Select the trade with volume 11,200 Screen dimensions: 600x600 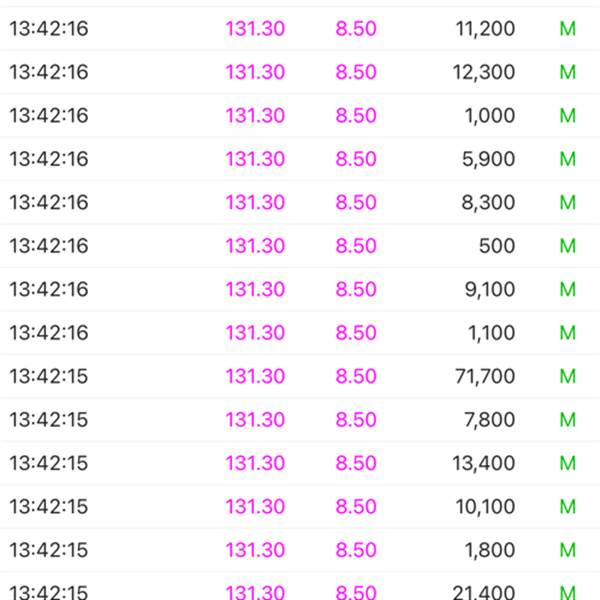(x=484, y=29)
